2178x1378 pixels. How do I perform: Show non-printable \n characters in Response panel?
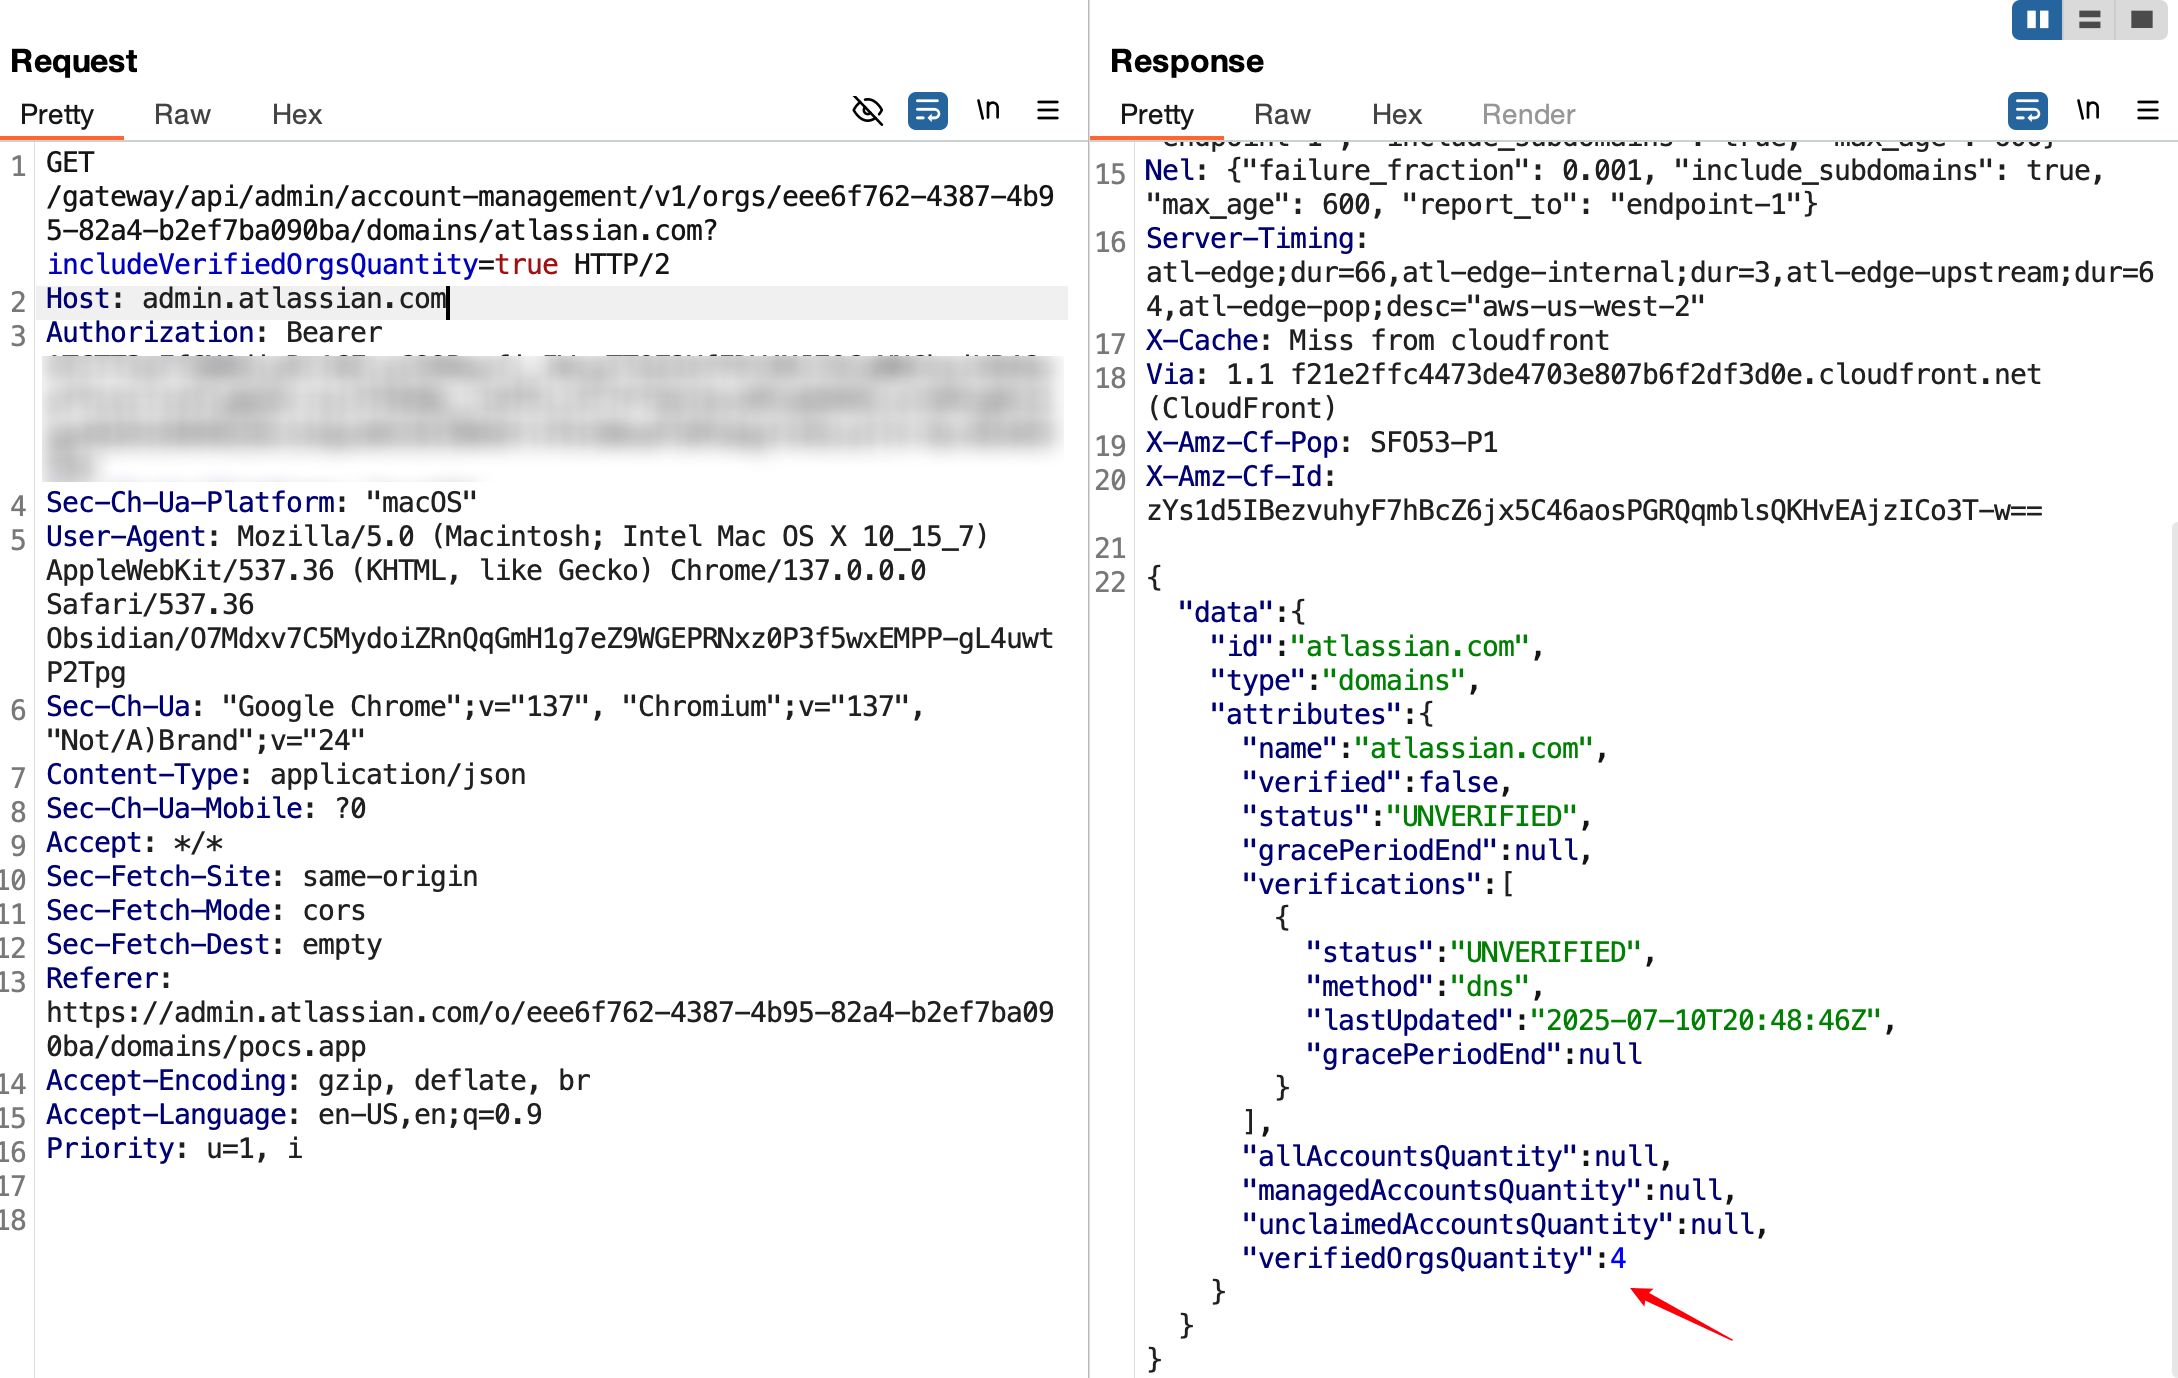(2088, 110)
